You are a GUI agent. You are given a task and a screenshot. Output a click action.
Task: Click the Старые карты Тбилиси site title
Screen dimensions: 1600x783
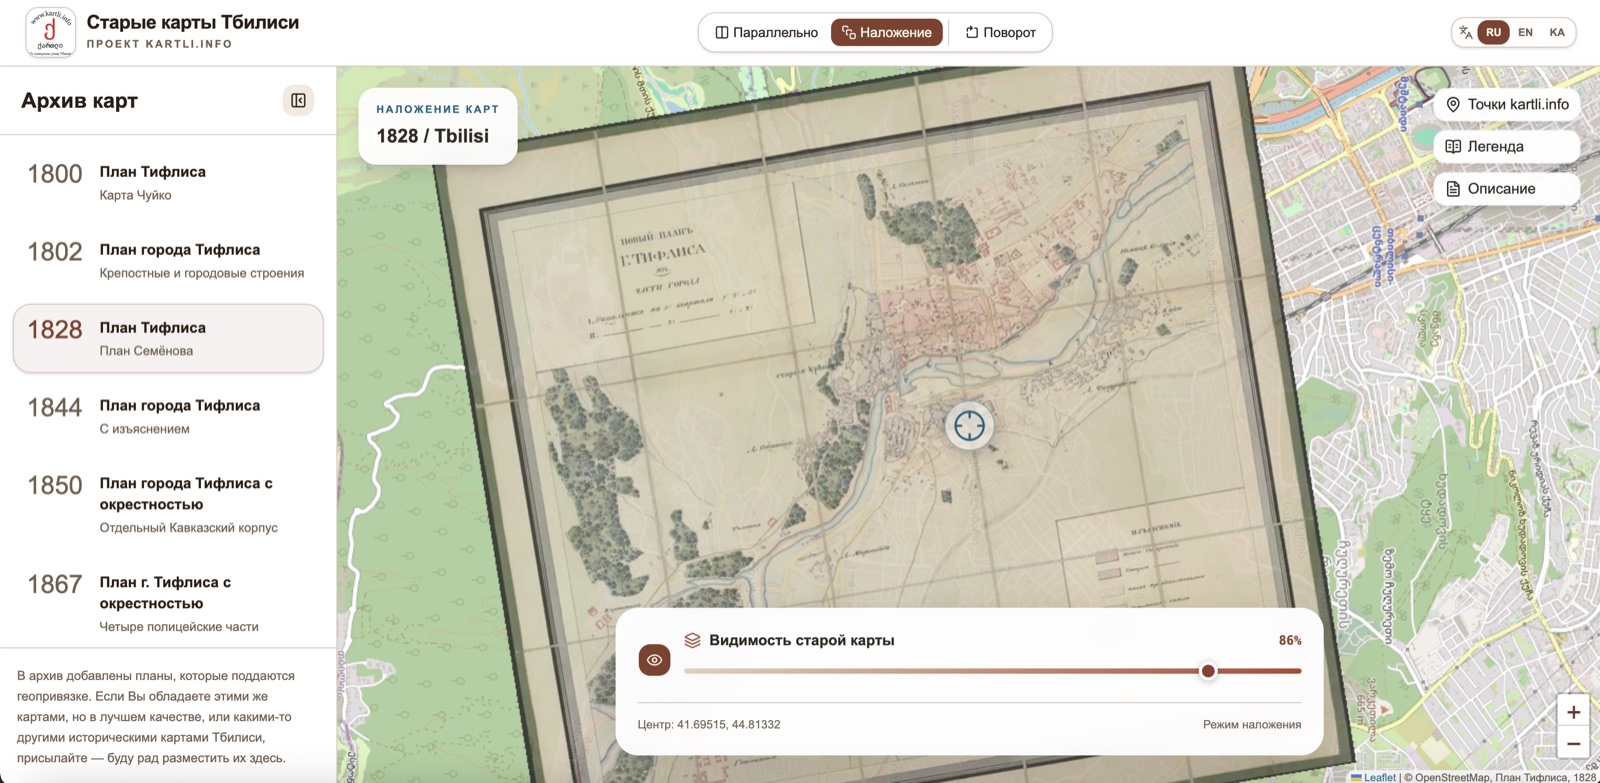pos(193,22)
